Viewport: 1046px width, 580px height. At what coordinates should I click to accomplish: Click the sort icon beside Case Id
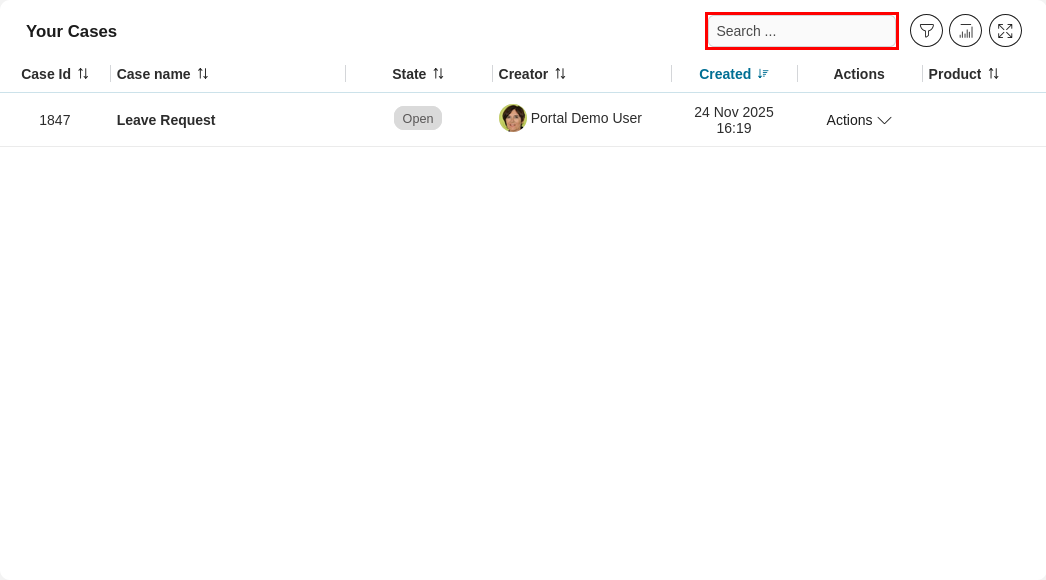coord(83,73)
